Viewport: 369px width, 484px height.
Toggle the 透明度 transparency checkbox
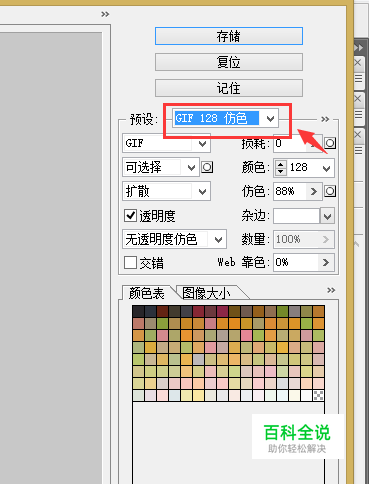(130, 216)
